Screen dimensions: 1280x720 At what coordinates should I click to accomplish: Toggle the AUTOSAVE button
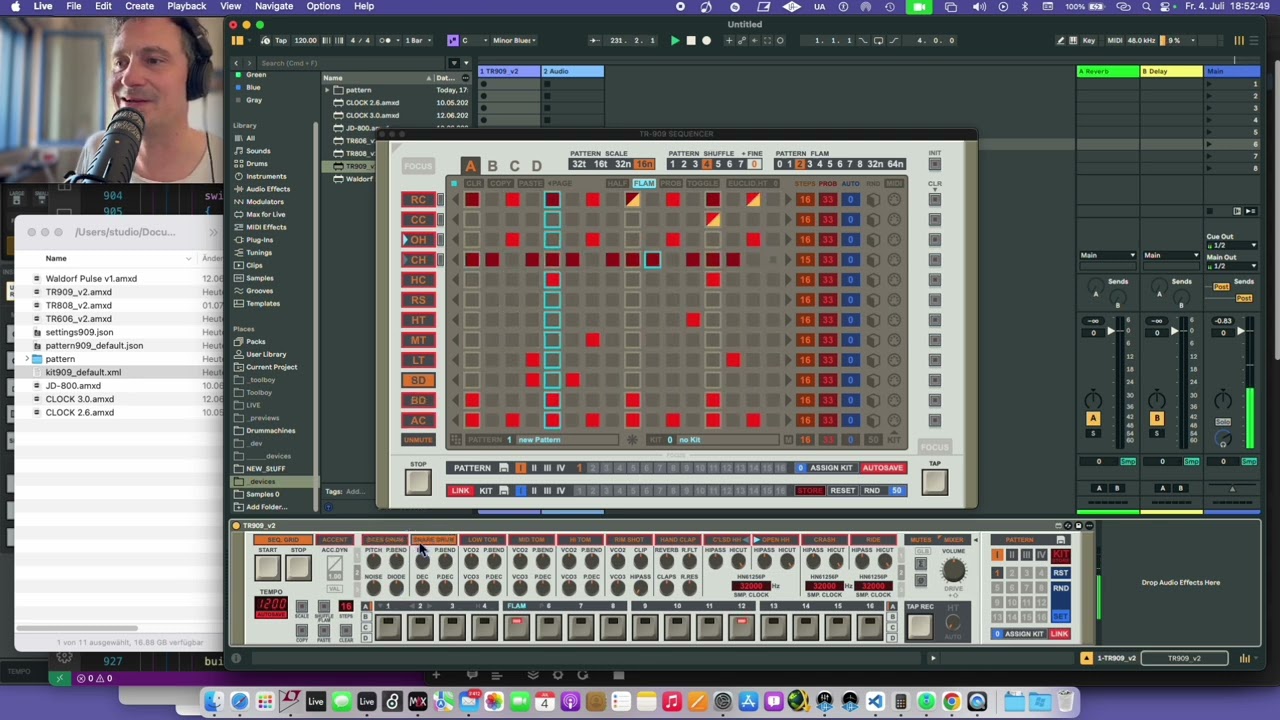coord(882,468)
